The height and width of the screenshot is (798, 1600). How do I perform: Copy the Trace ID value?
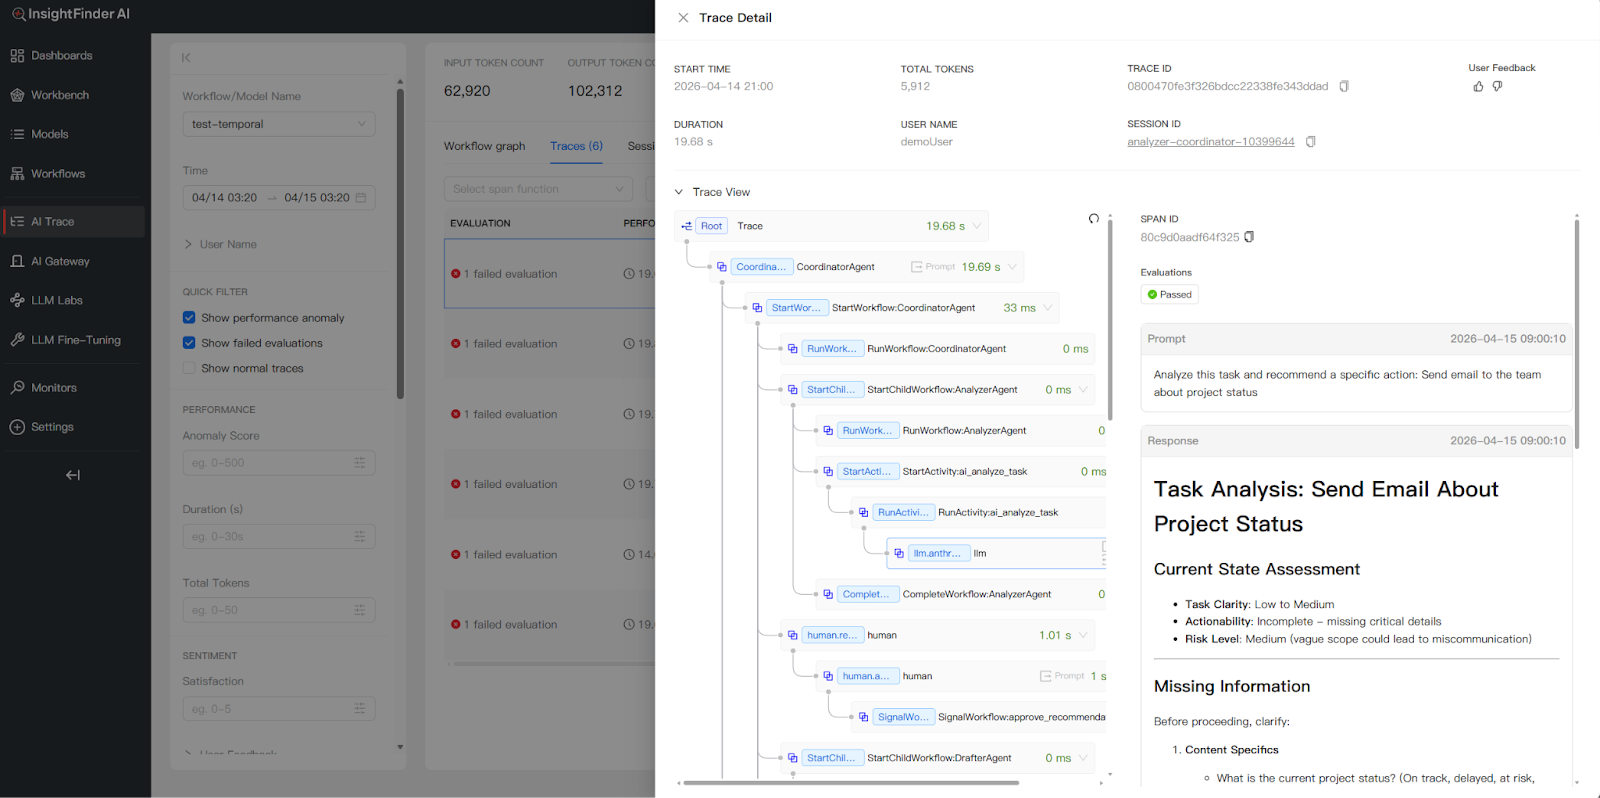coord(1344,87)
